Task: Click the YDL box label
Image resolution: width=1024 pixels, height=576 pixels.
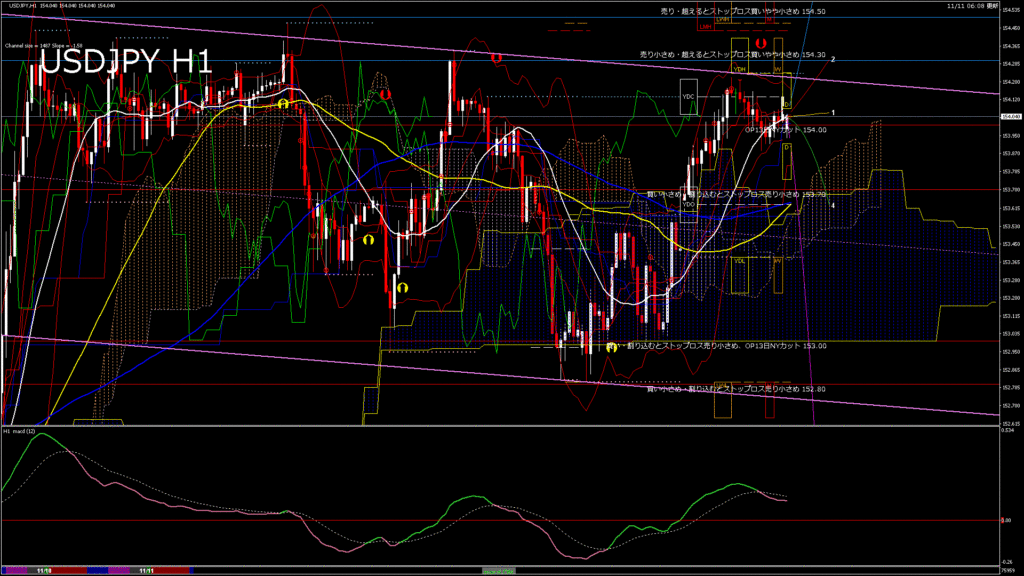Action: pos(740,261)
